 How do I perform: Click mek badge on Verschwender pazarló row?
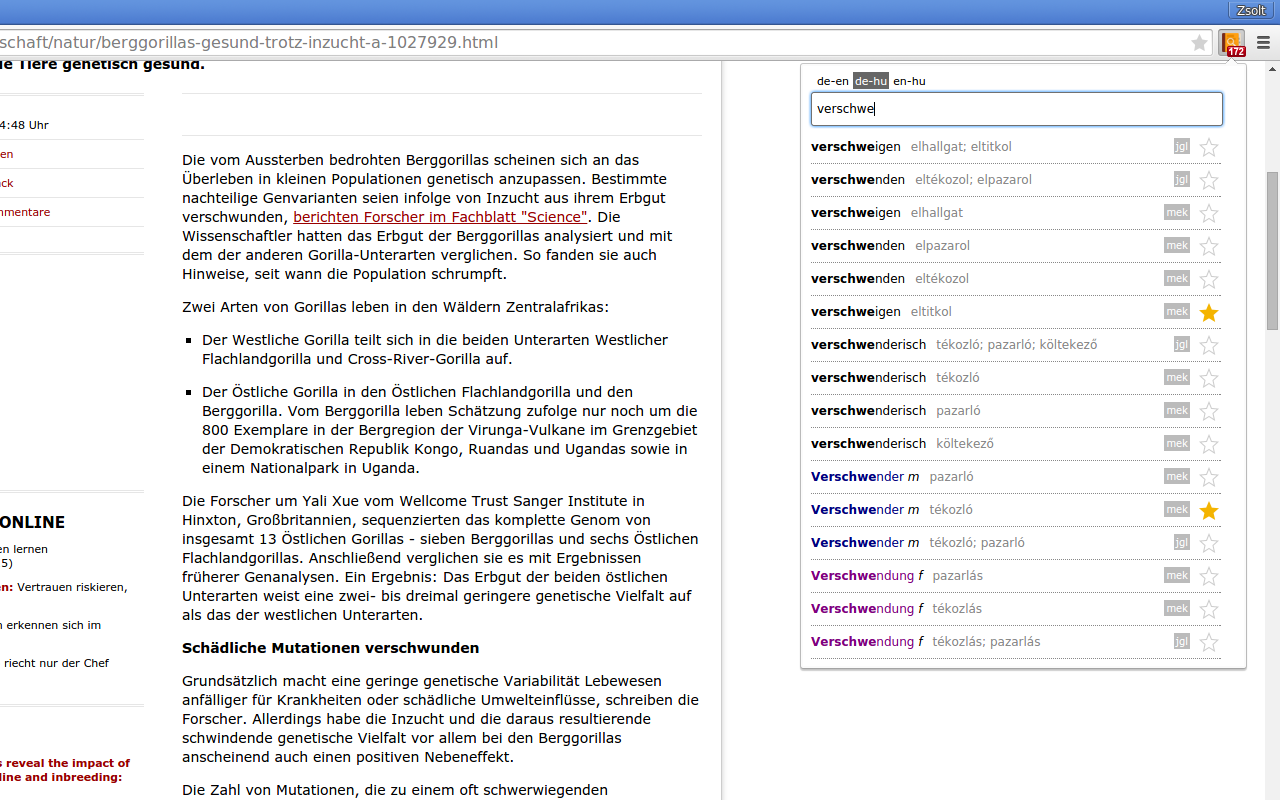coord(1177,477)
